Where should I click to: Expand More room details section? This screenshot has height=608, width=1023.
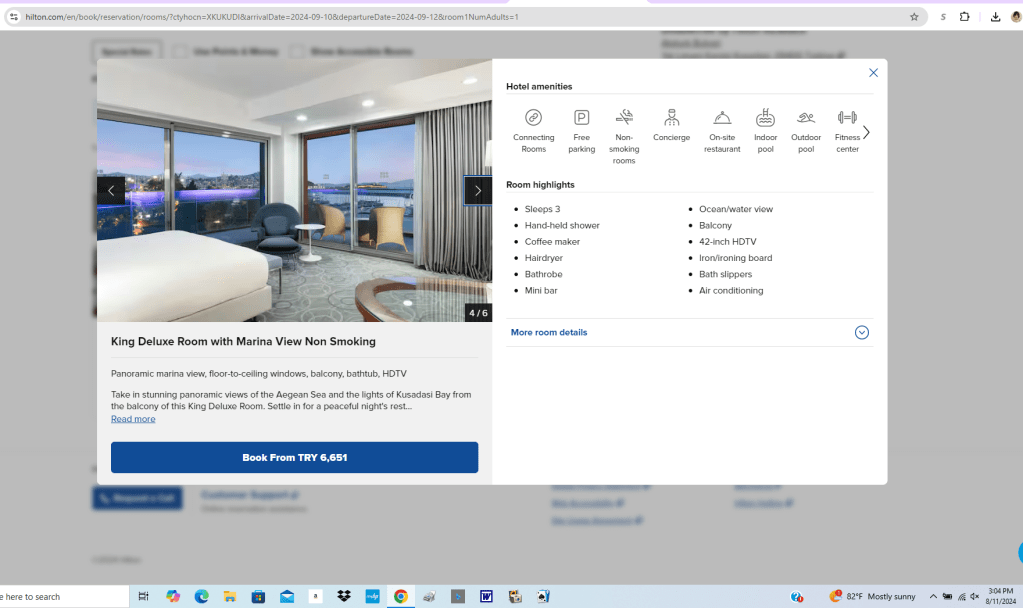861,333
